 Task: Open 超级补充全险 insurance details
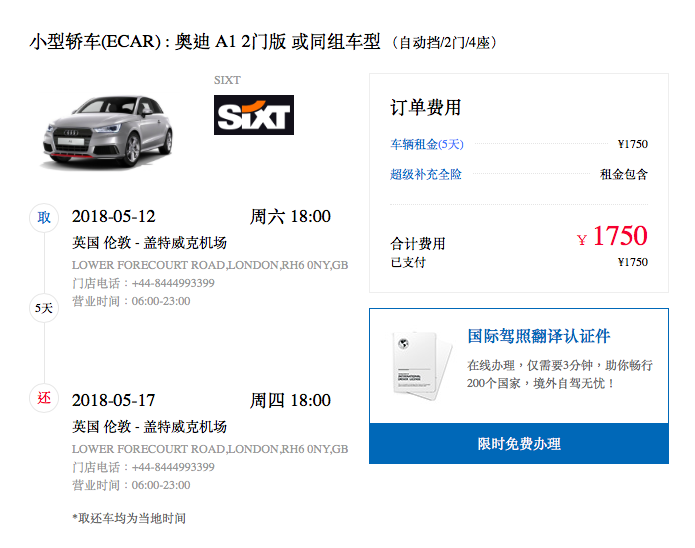pos(426,174)
